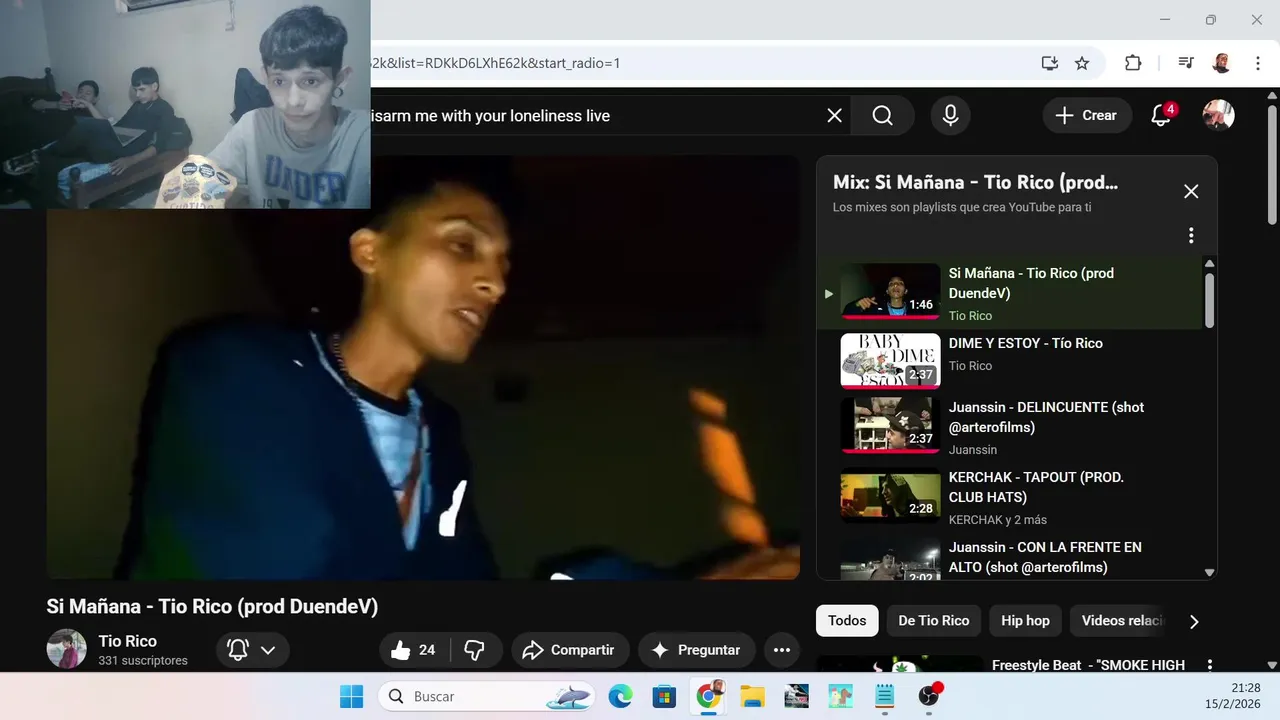Open the Crear menu
This screenshot has height=720, width=1280.
[1087, 116]
